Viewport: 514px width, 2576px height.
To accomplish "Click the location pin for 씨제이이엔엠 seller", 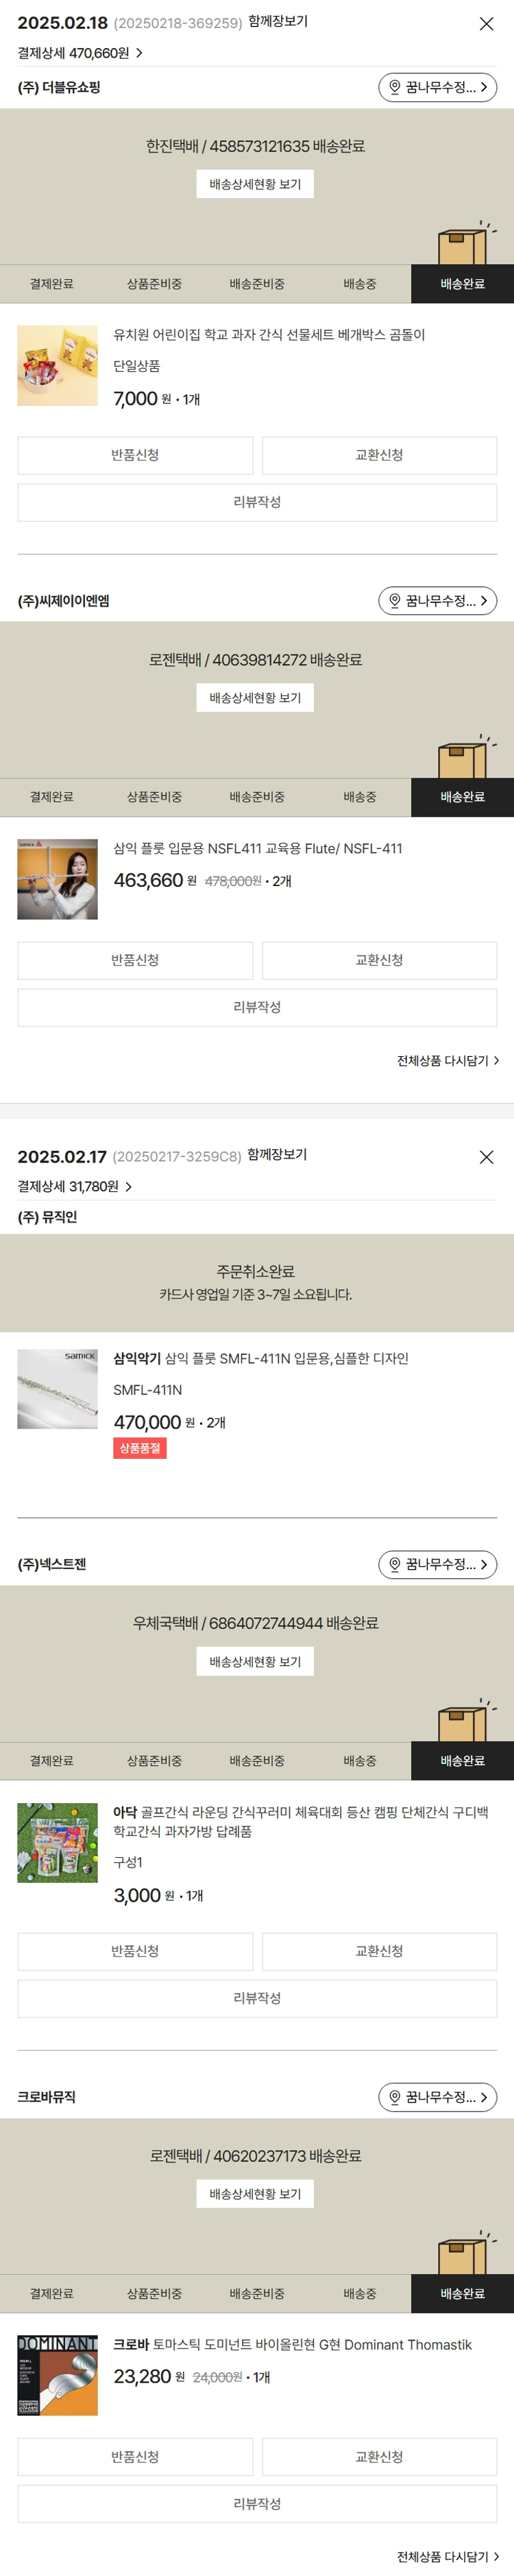I will click(395, 601).
